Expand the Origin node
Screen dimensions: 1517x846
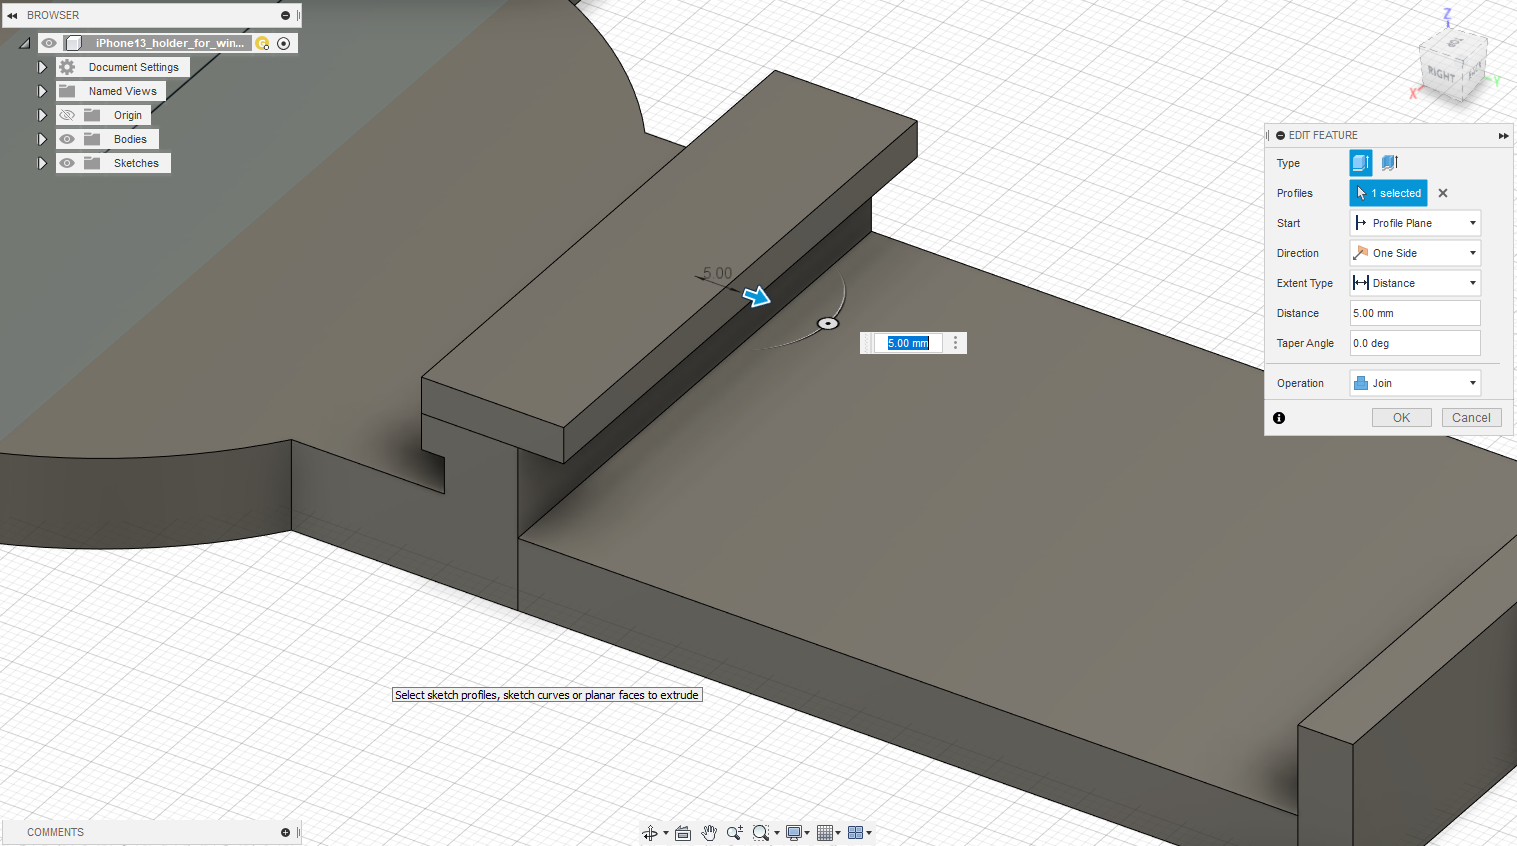42,115
